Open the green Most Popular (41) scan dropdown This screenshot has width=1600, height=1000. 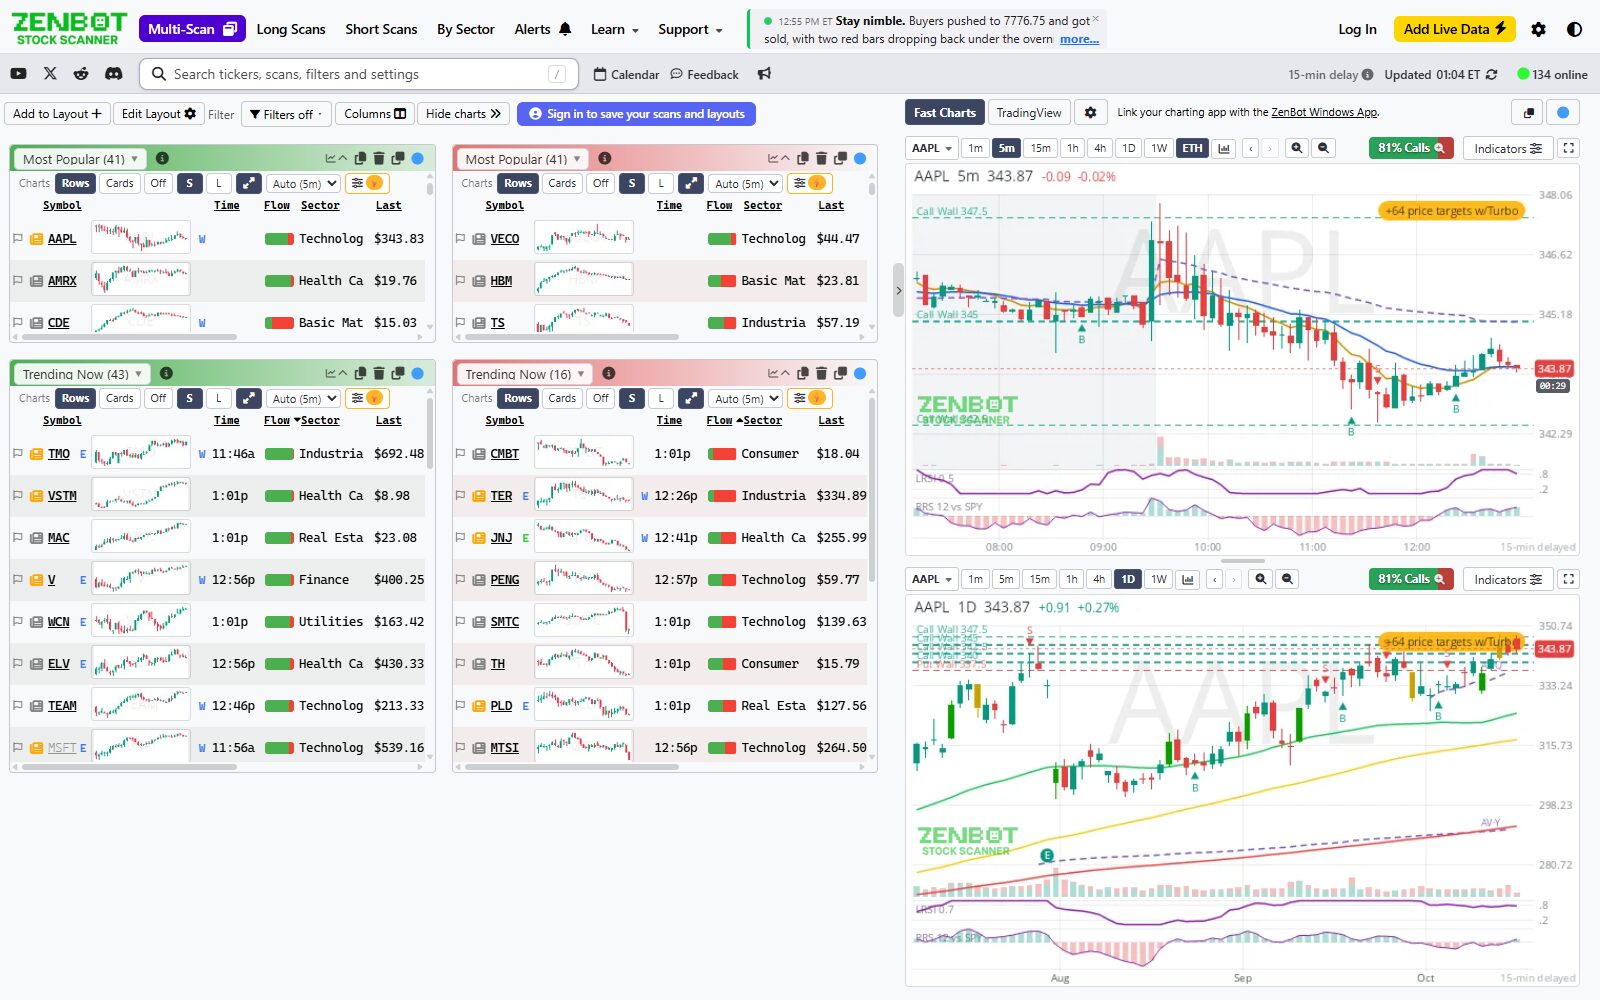pyautogui.click(x=79, y=158)
